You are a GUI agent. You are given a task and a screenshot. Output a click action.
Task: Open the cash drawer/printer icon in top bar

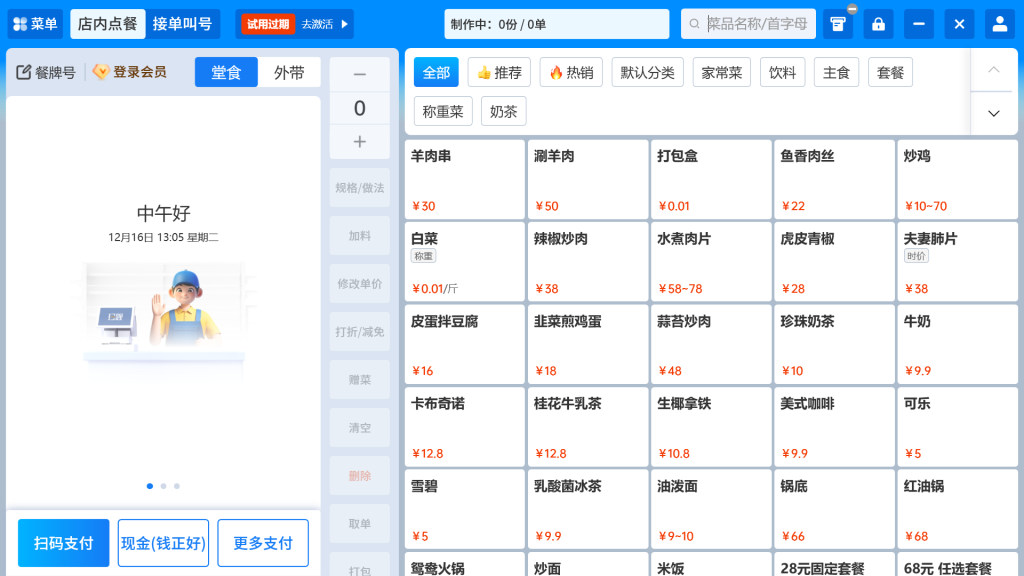pos(838,24)
